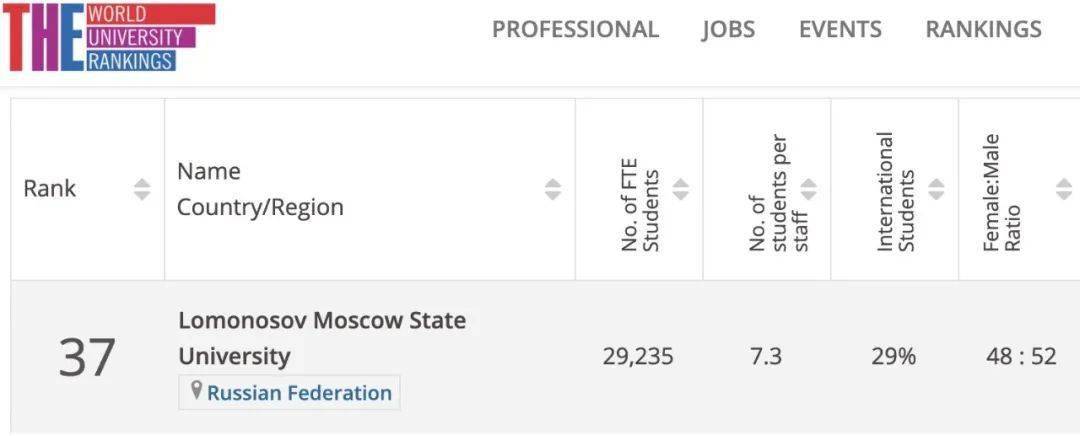Go to the EVENTS section
Screen dimensions: 1080x436
pos(840,30)
